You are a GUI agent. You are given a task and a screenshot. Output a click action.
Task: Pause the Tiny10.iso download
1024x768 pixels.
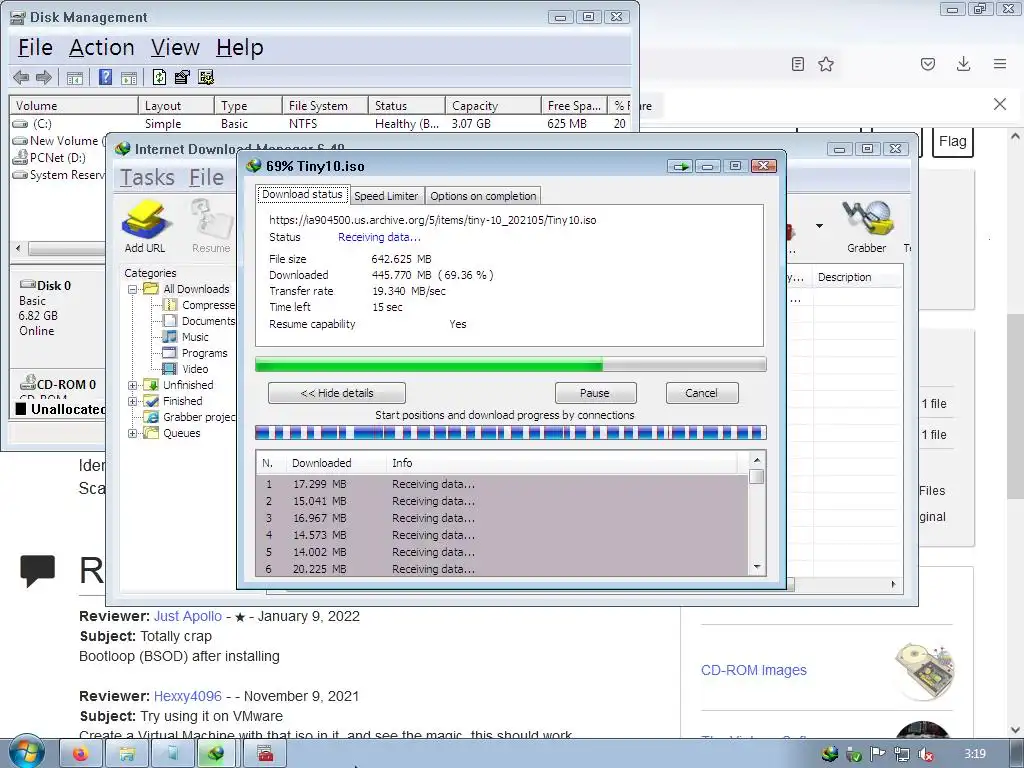pos(595,393)
